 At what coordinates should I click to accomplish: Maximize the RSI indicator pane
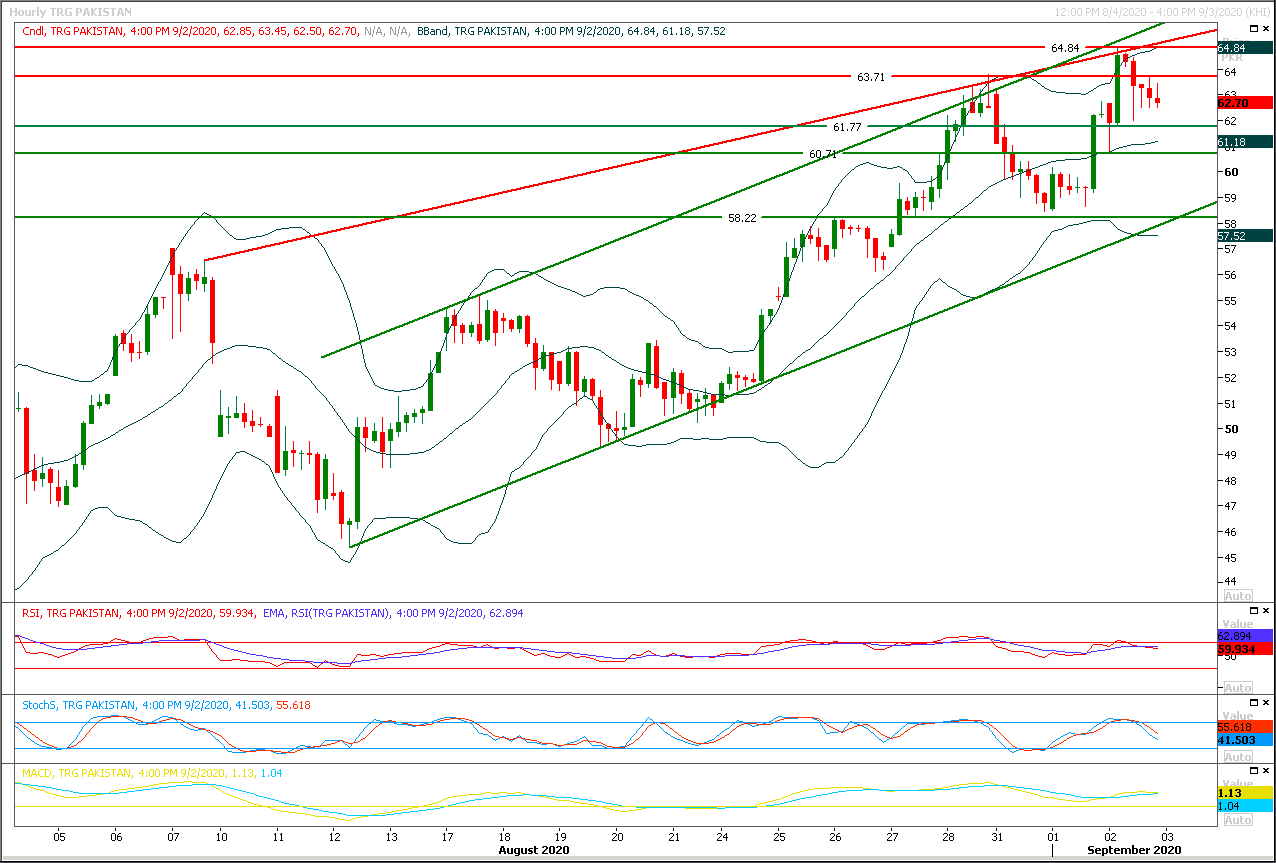click(1253, 610)
